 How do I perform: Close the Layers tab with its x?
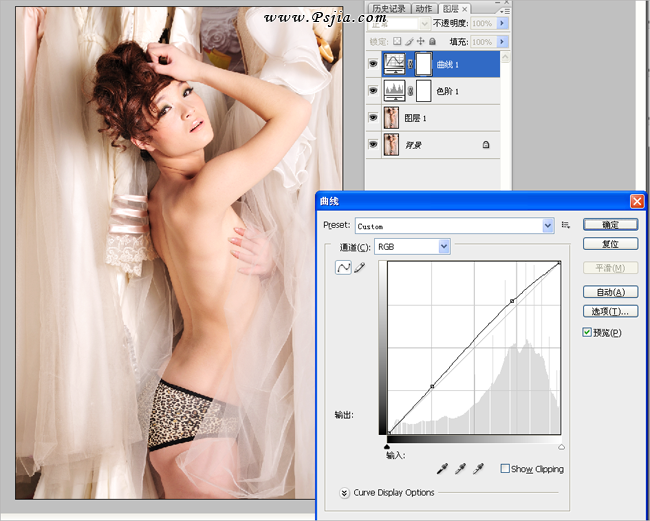(465, 9)
